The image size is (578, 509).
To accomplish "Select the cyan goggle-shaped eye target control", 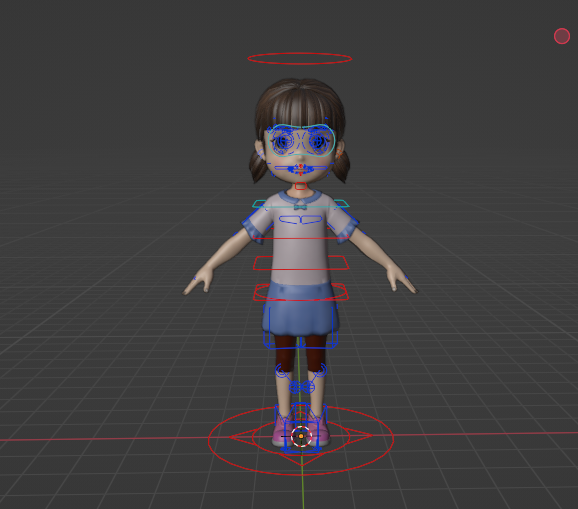I will [x=301, y=140].
